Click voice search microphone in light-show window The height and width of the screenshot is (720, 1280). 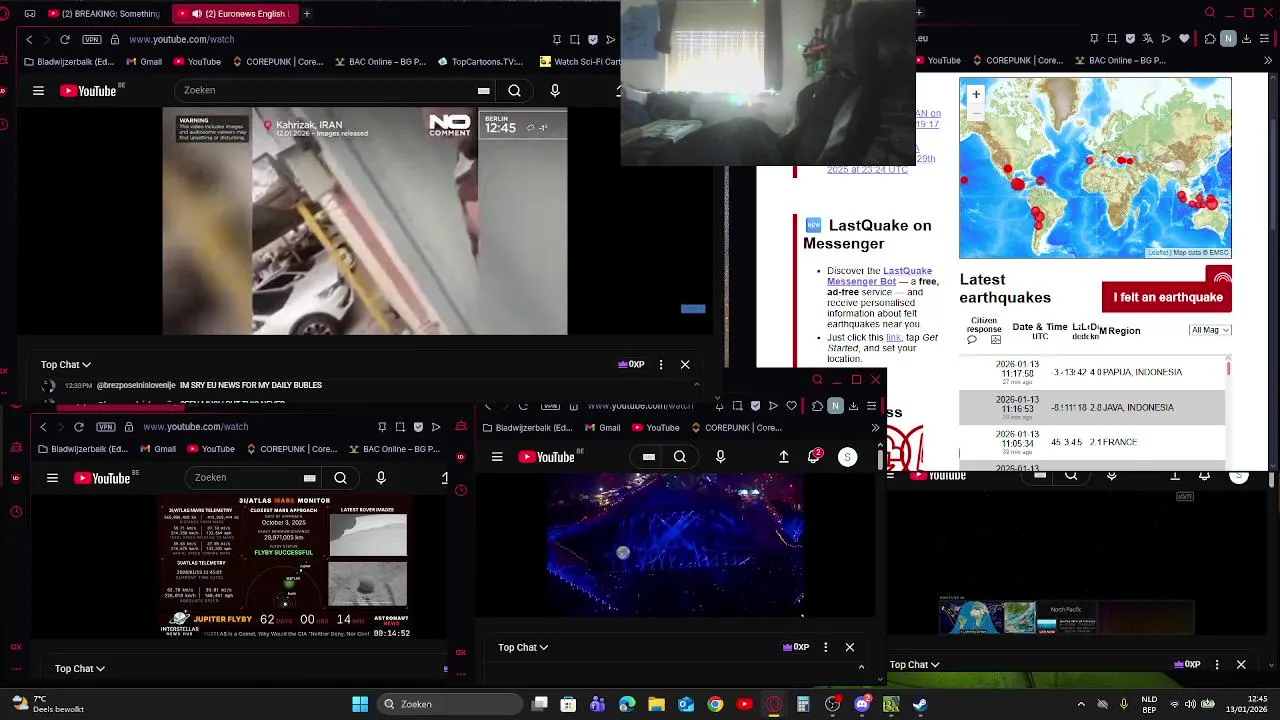720,457
